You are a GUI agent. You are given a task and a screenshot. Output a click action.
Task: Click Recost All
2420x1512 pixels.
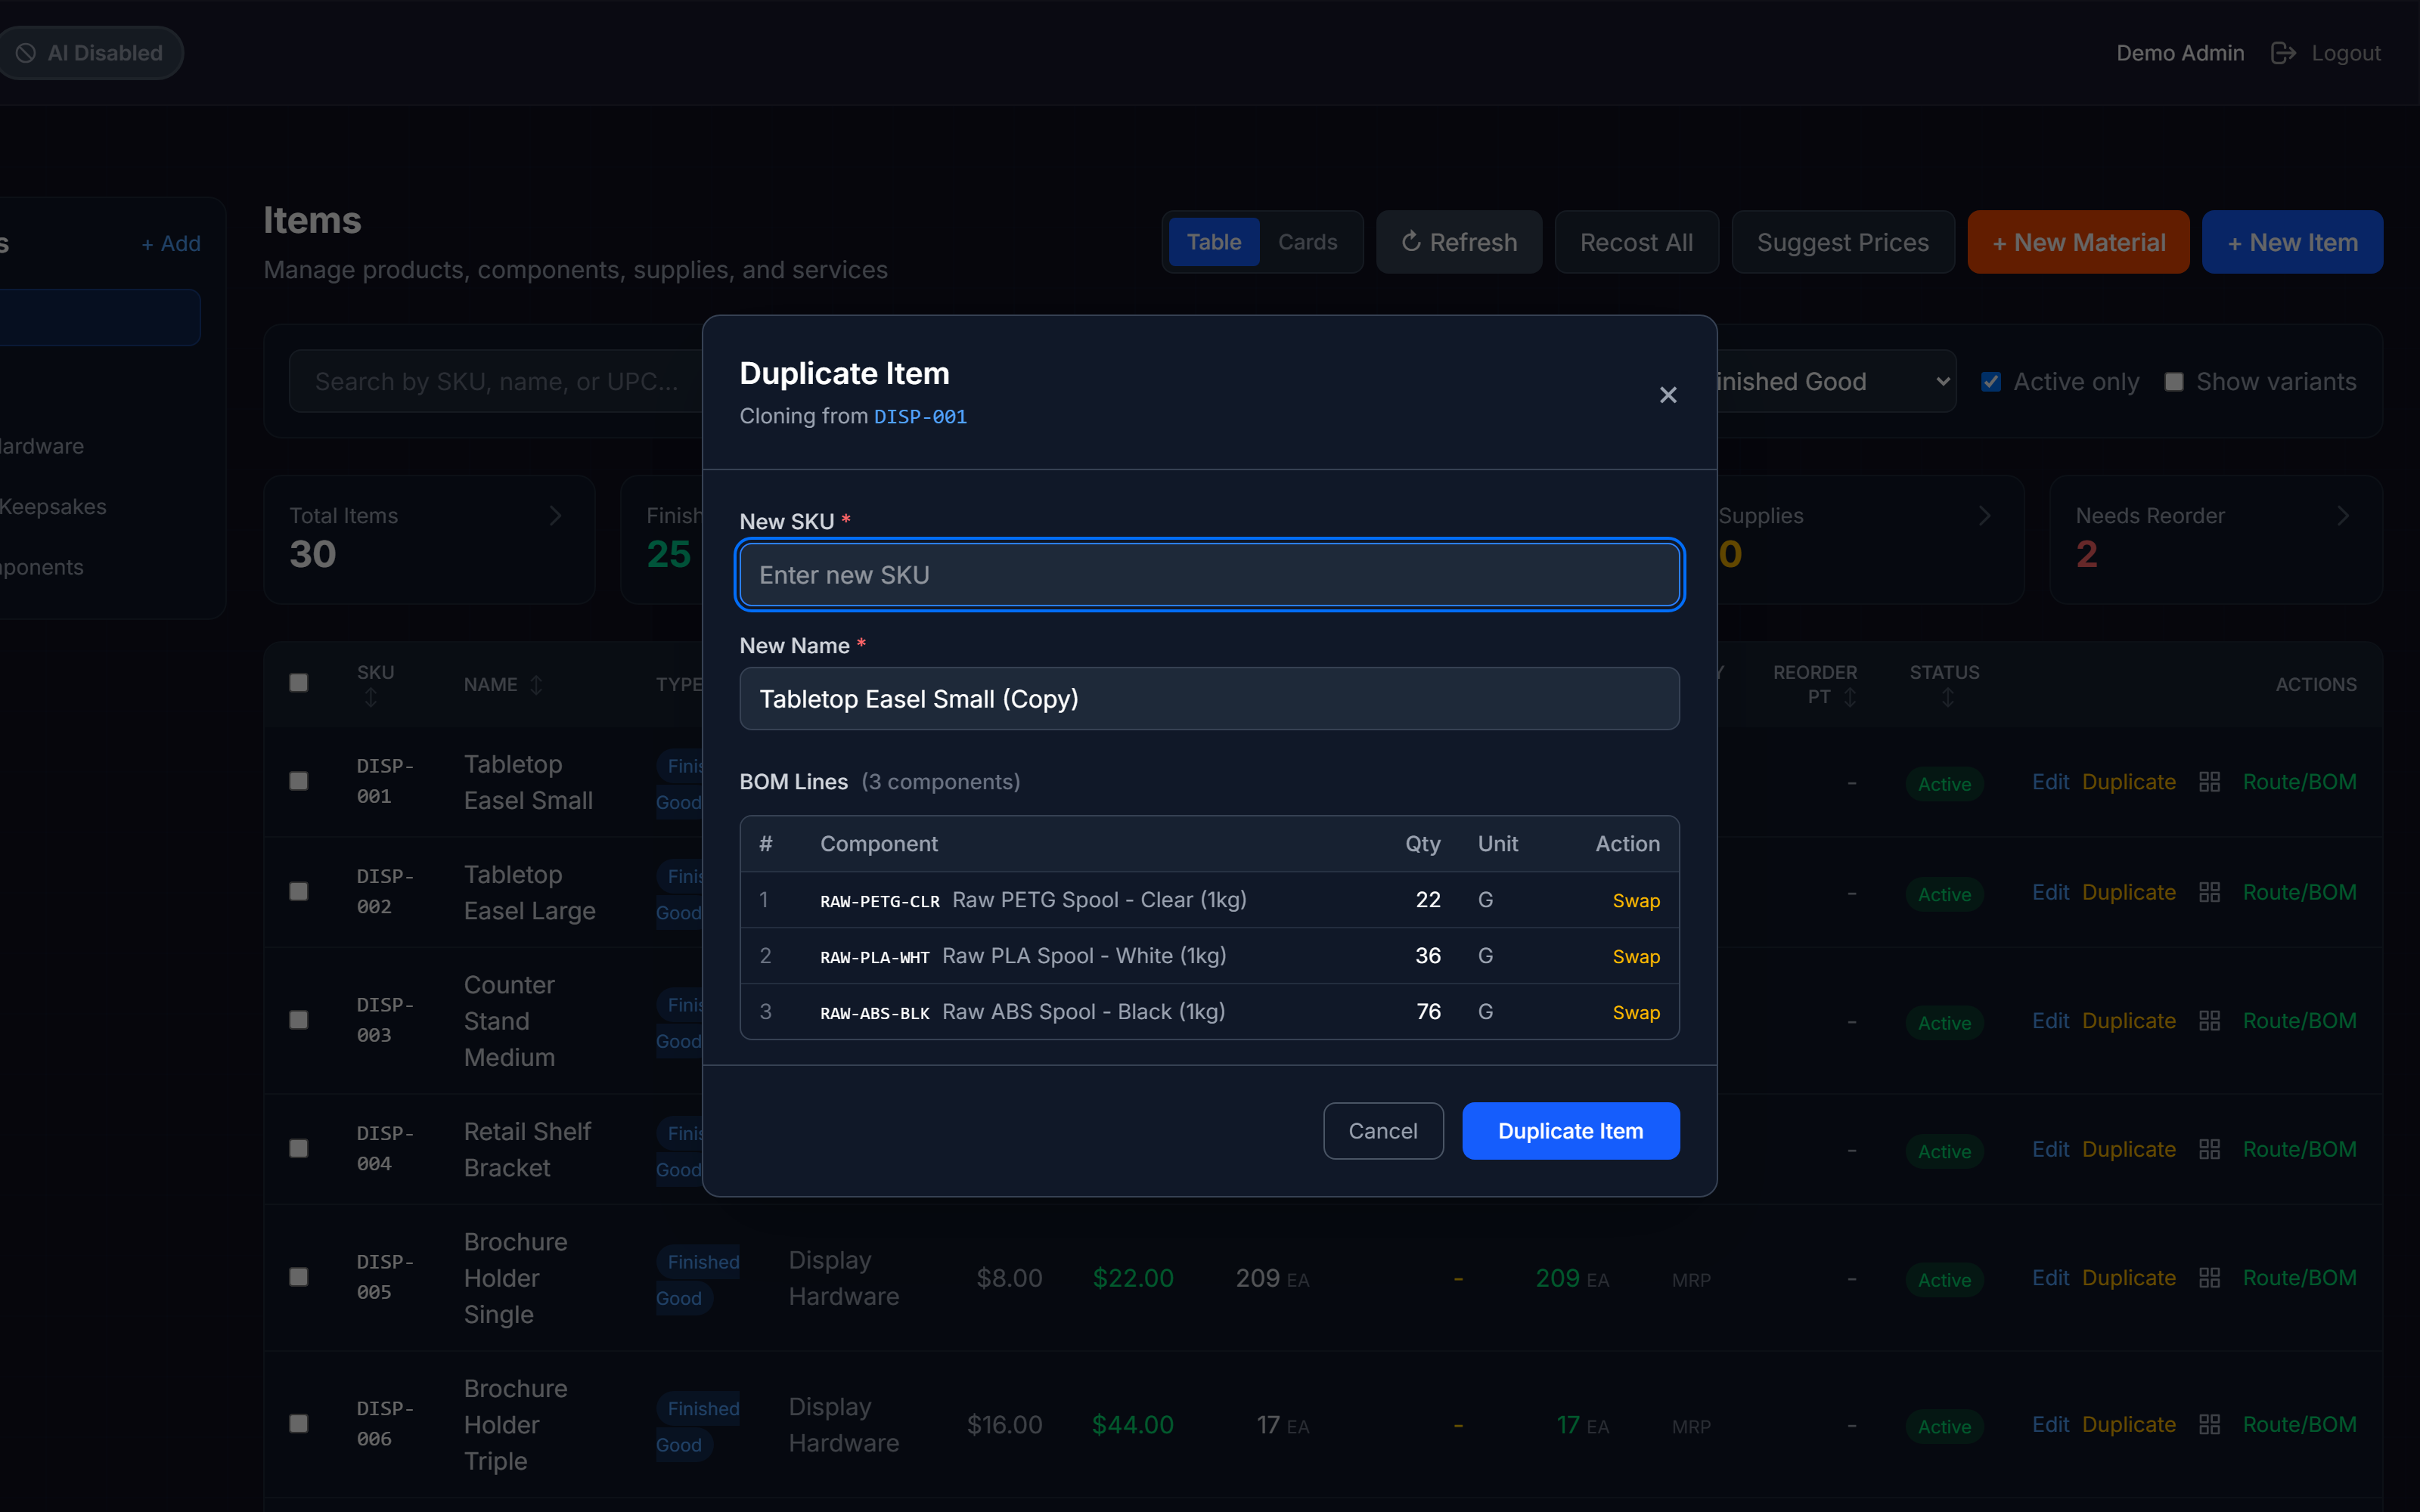click(x=1636, y=242)
